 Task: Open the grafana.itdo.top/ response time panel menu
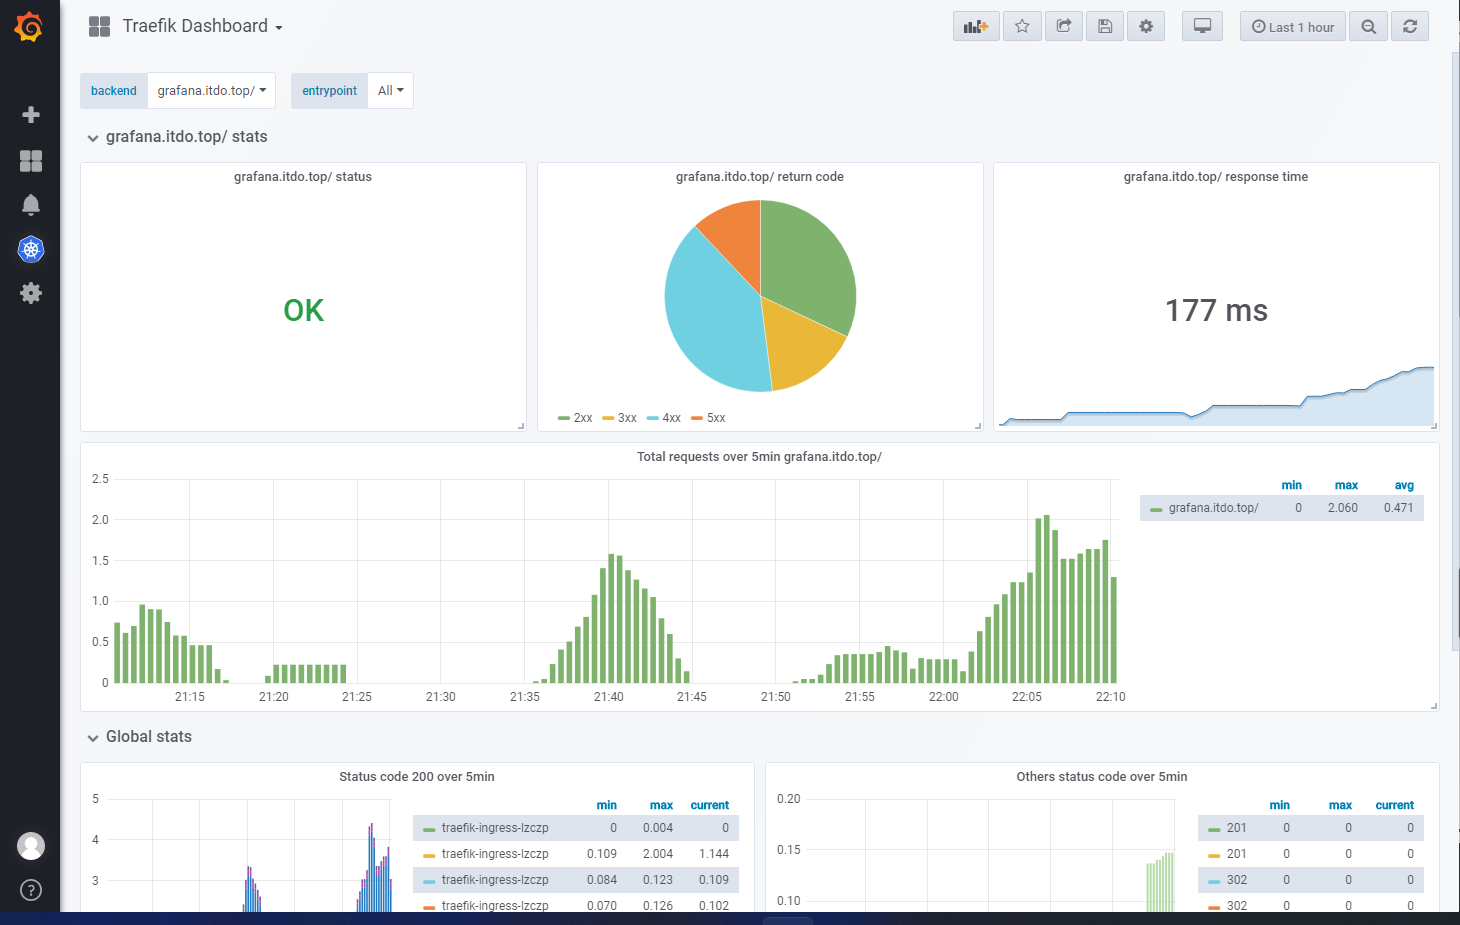tap(1216, 177)
